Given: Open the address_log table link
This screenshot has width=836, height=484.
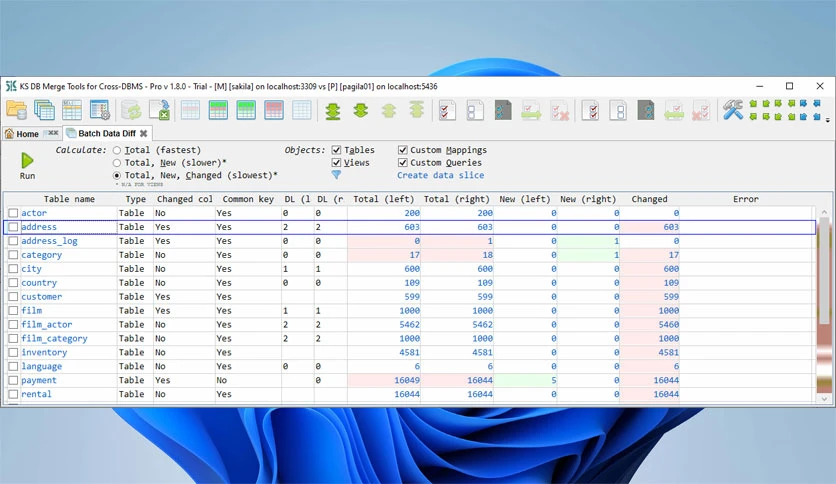Looking at the screenshot, I should [x=50, y=241].
